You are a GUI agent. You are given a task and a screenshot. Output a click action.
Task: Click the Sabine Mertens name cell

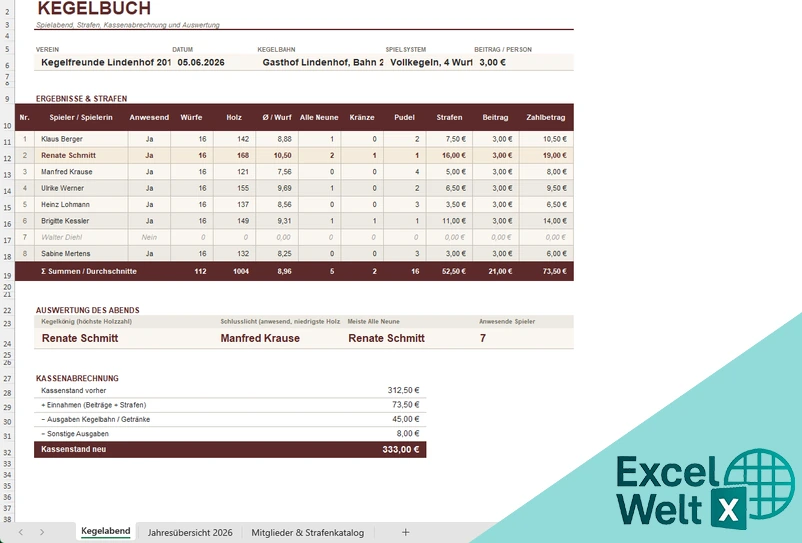click(x=81, y=254)
